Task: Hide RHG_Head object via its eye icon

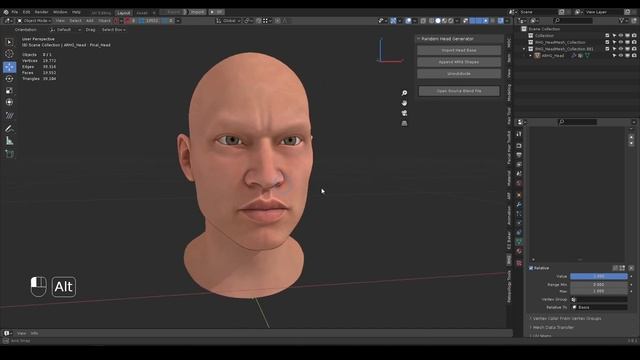Action: [620, 56]
